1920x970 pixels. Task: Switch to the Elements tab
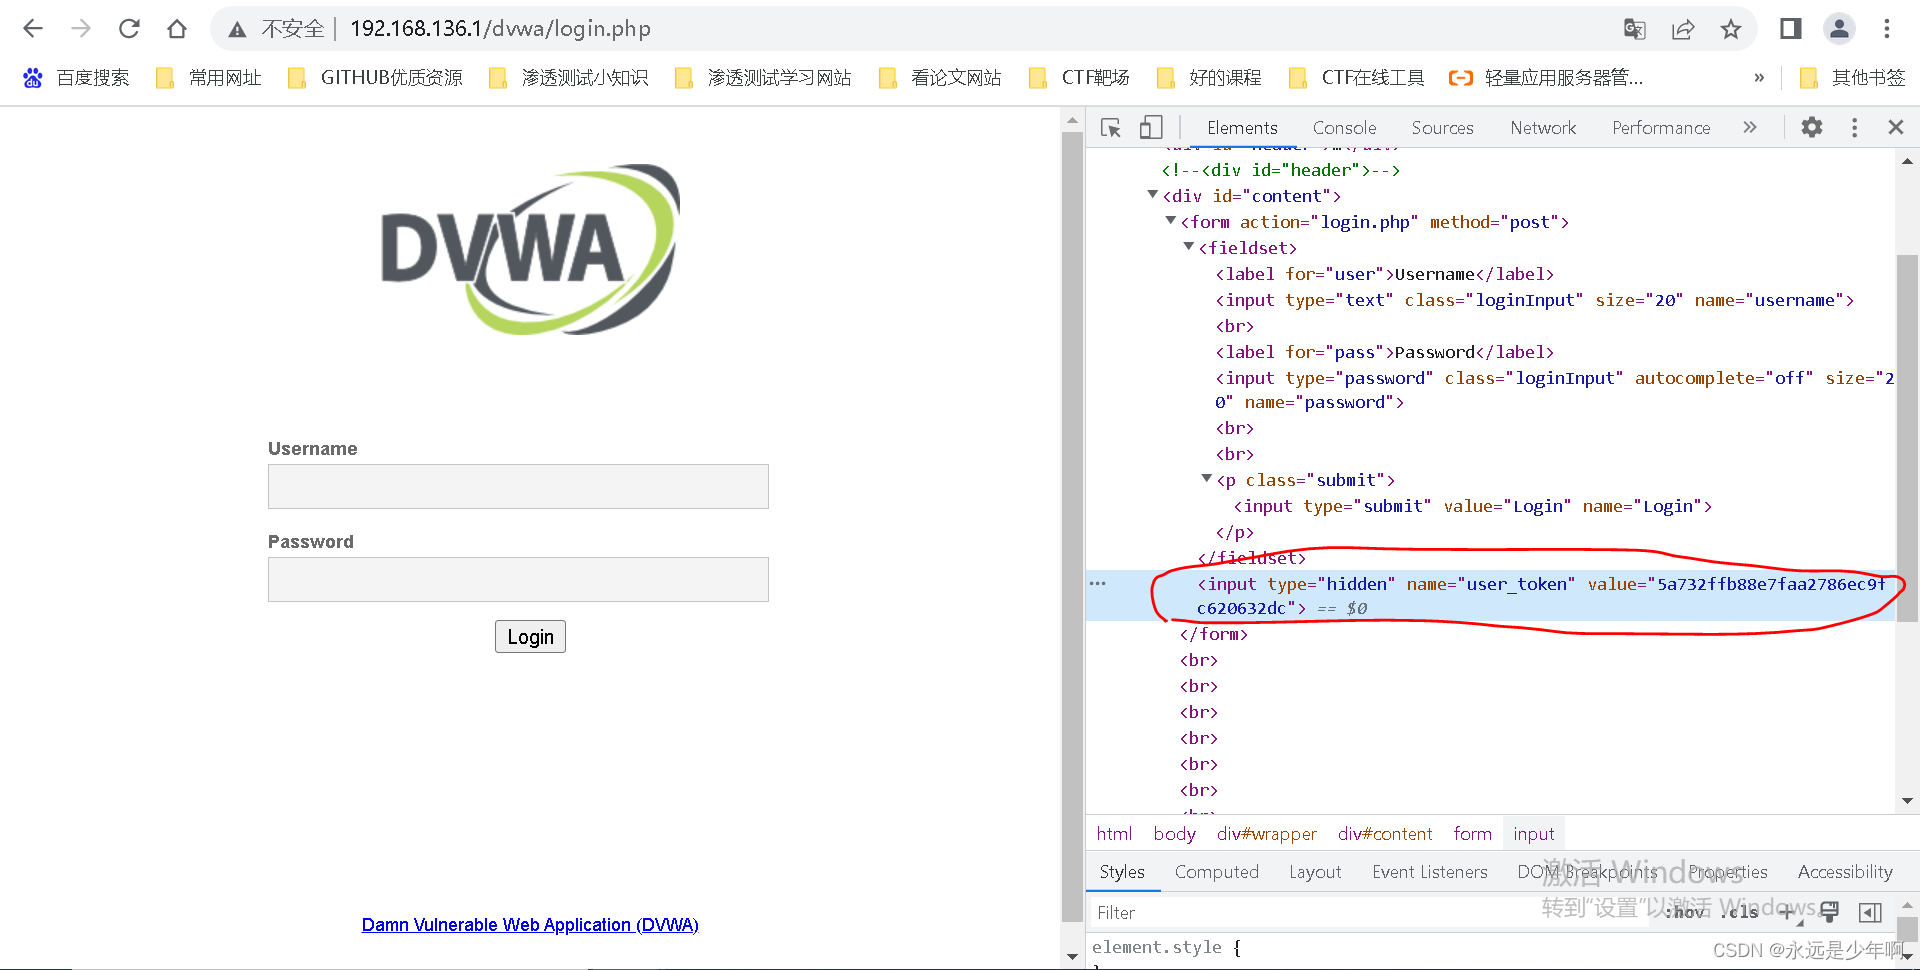[1242, 128]
